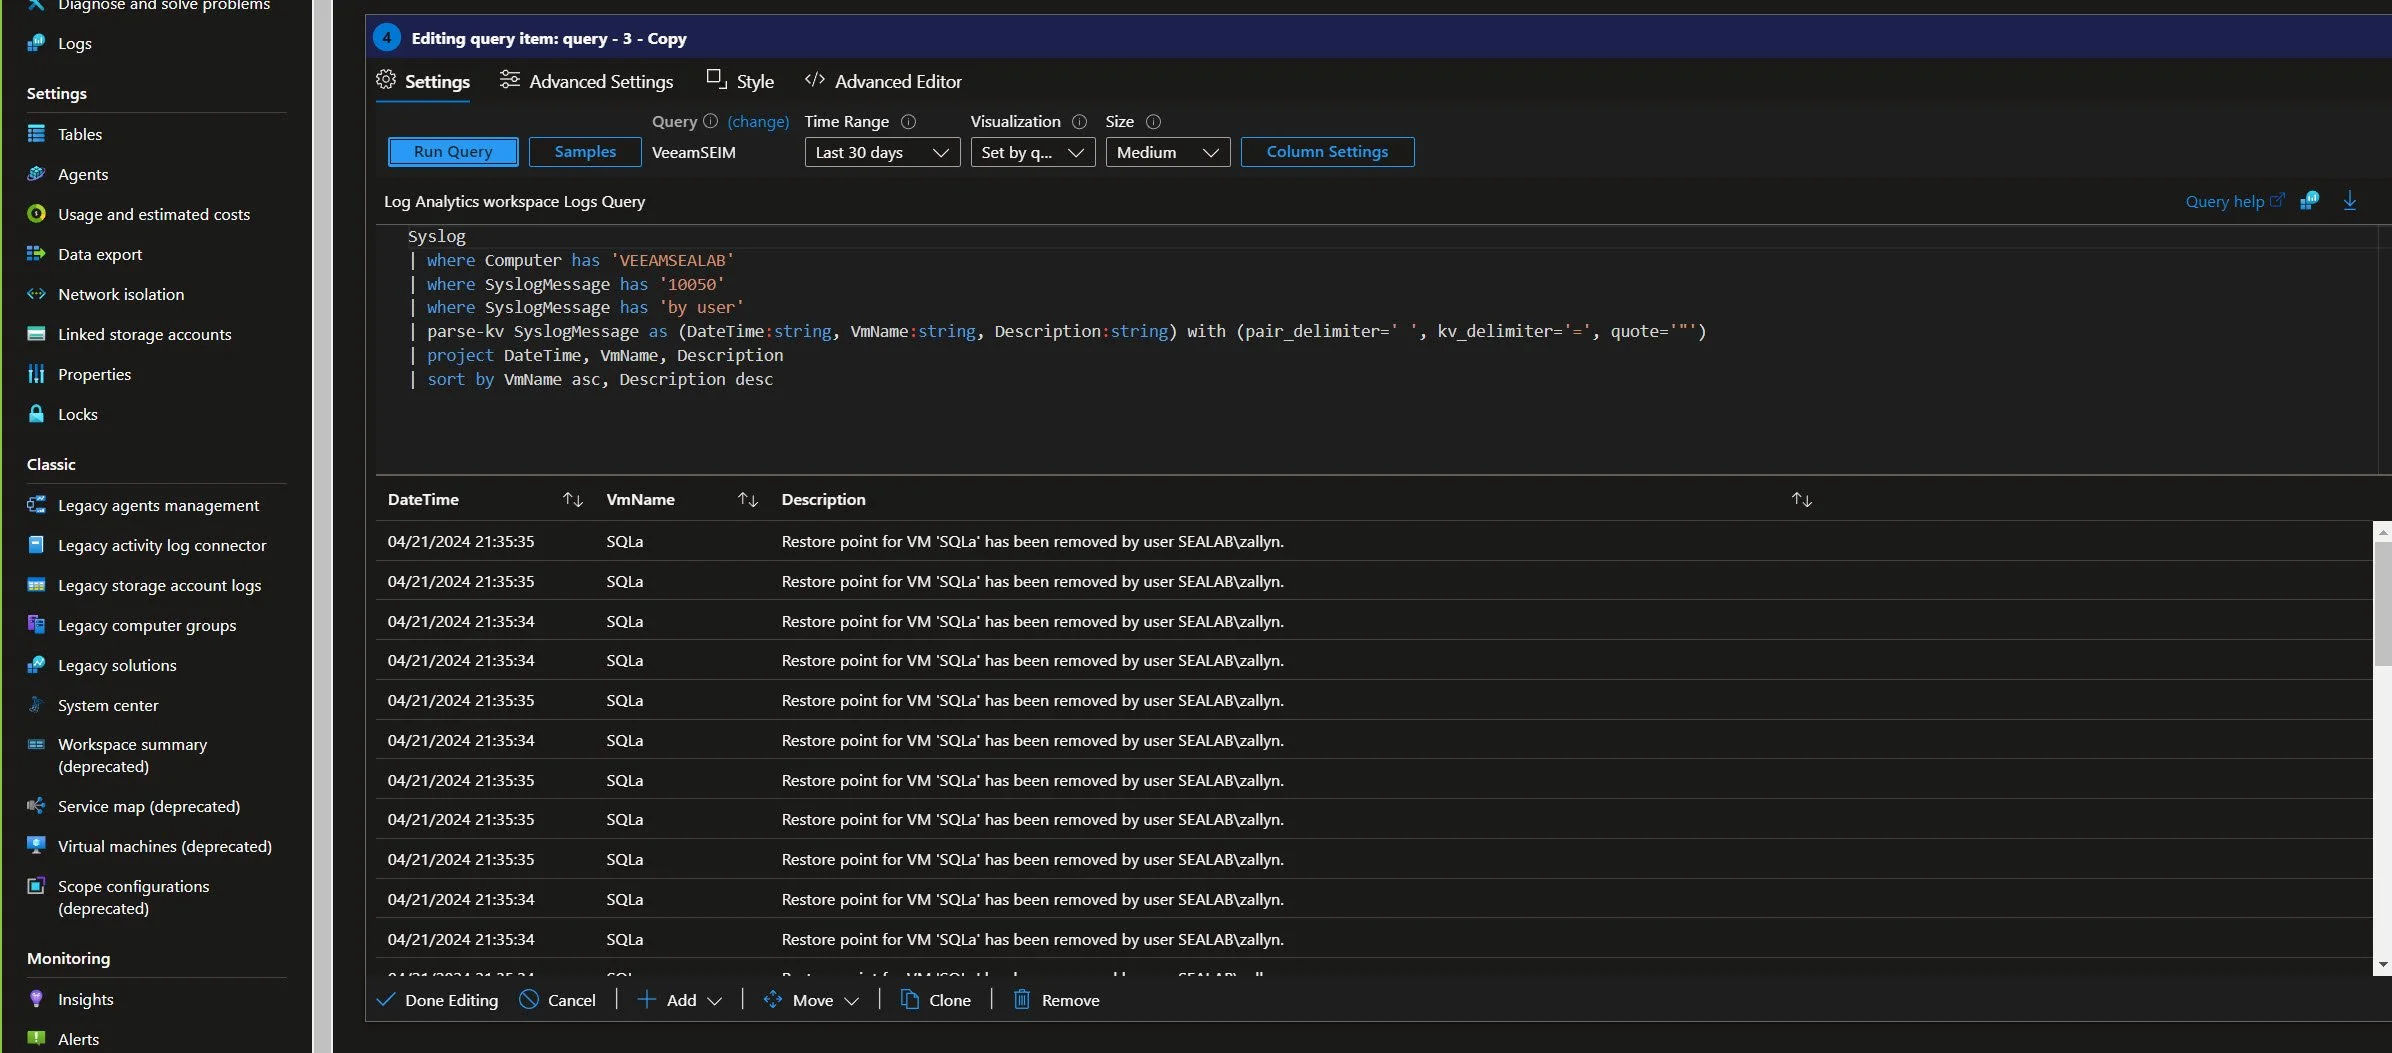Click the Run Query button
The image size is (2392, 1053).
click(x=453, y=152)
